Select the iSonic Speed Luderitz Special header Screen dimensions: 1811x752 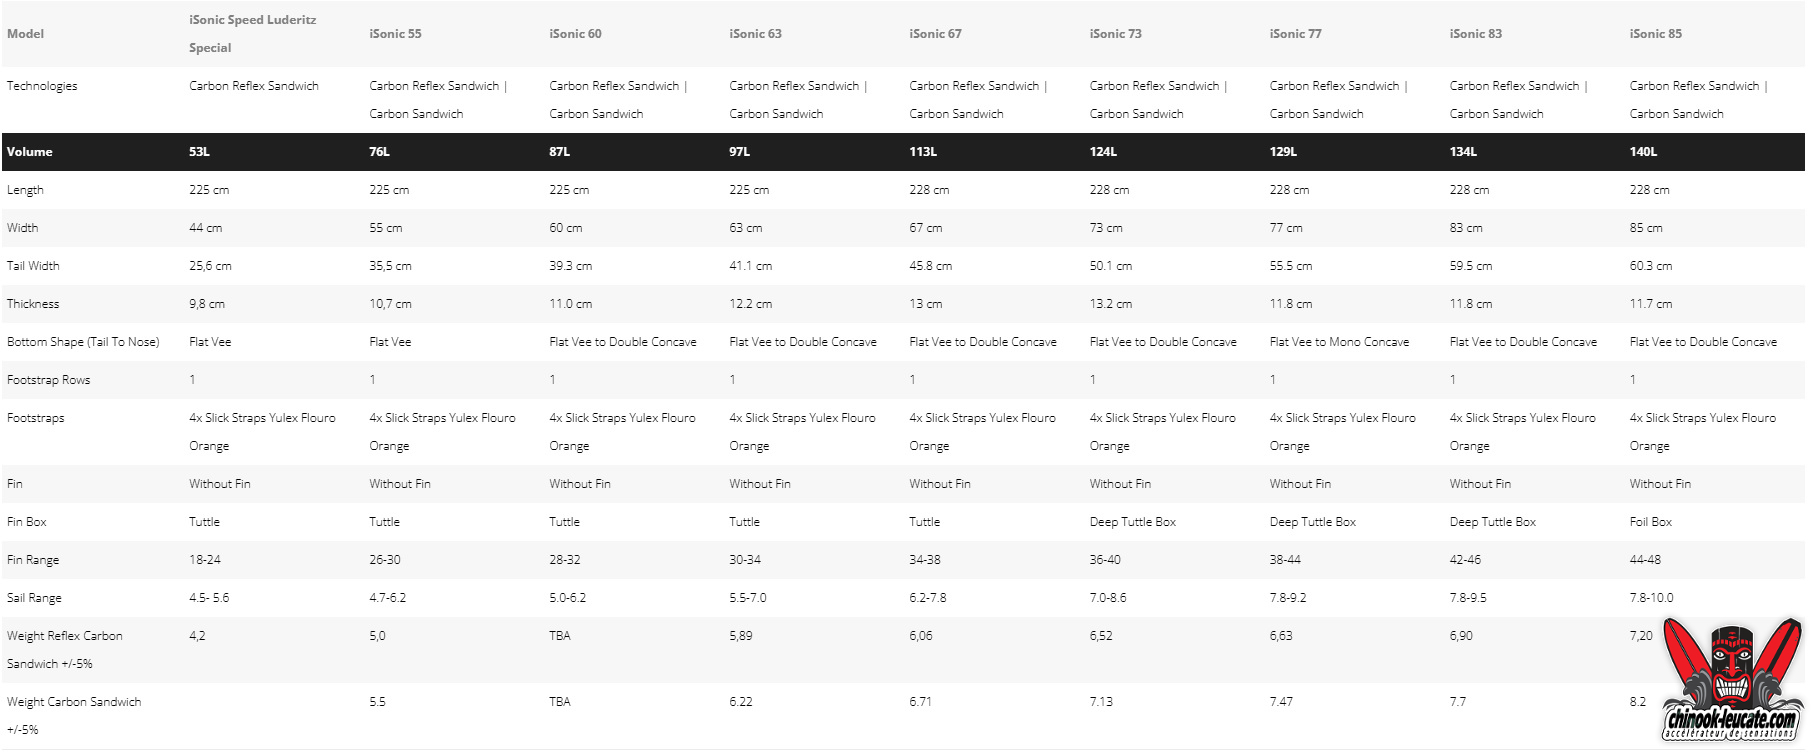tap(252, 33)
